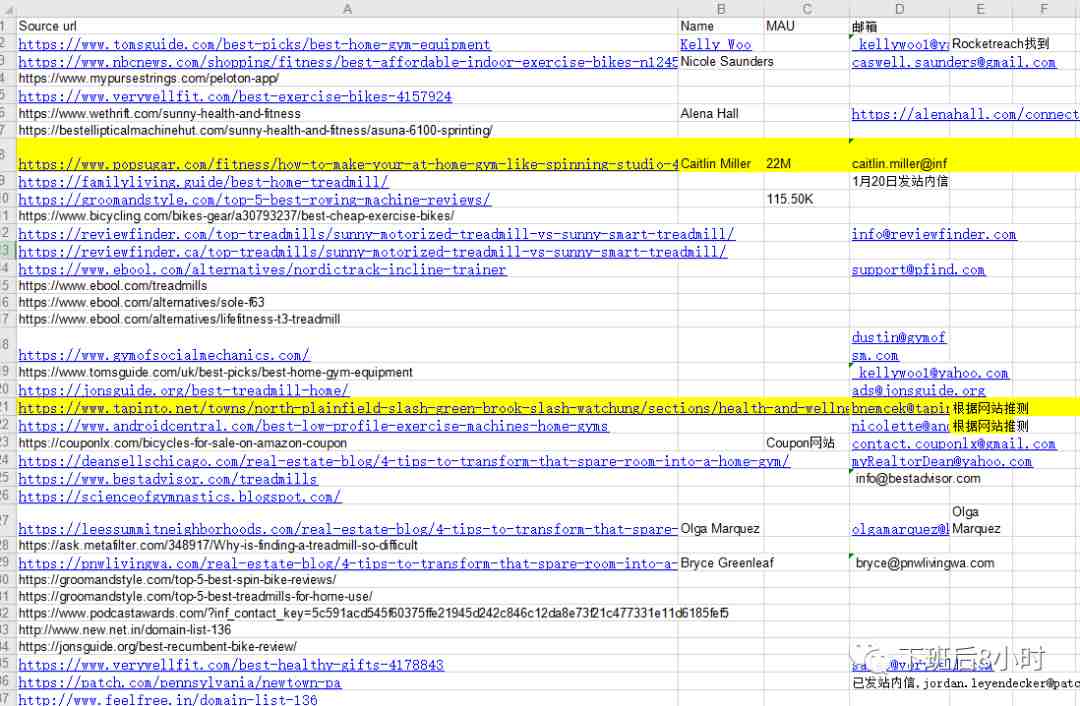Click the alenahall.com connect link
The width and height of the screenshot is (1080, 706).
(965, 114)
